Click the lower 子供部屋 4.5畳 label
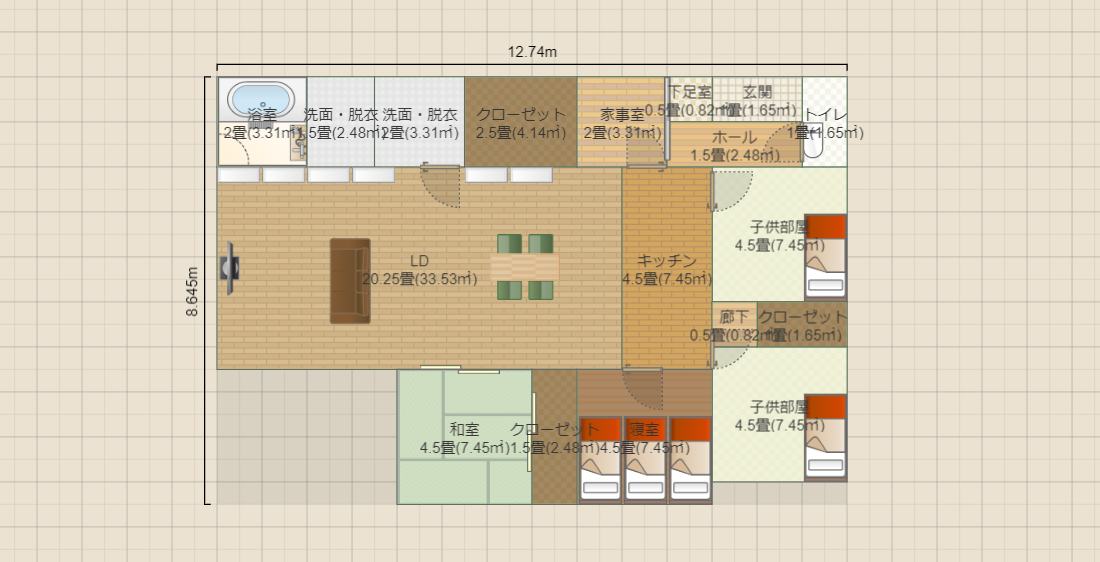 point(779,416)
